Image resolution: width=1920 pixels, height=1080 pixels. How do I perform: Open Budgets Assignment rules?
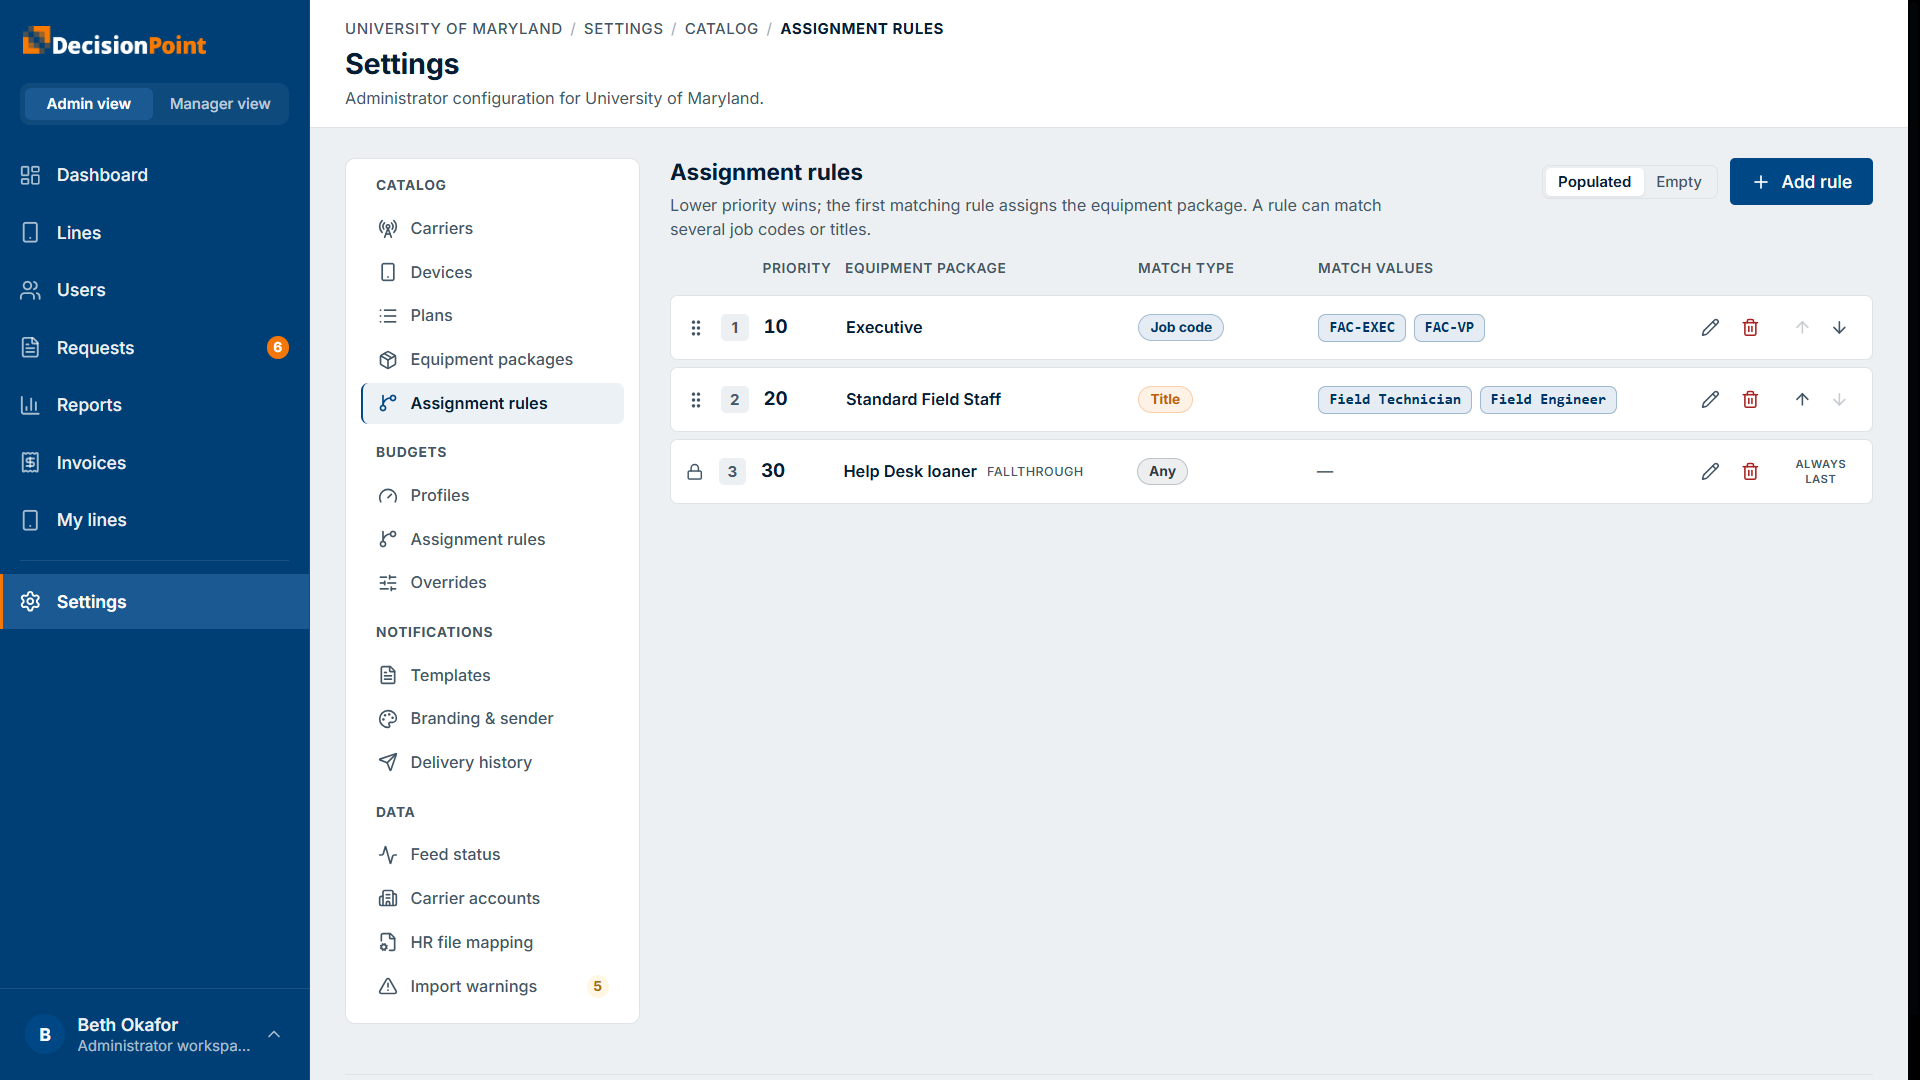click(492, 540)
